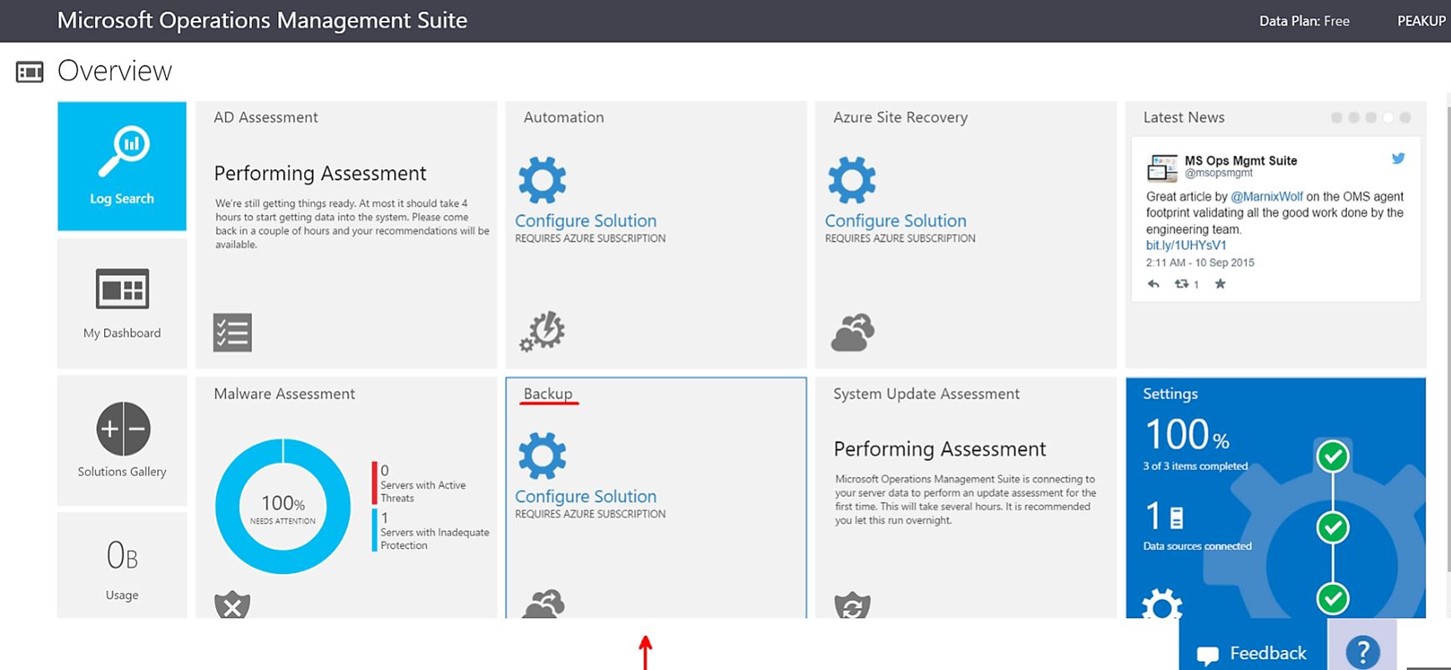Click the cloud icon in the Backup tile

coord(544,604)
